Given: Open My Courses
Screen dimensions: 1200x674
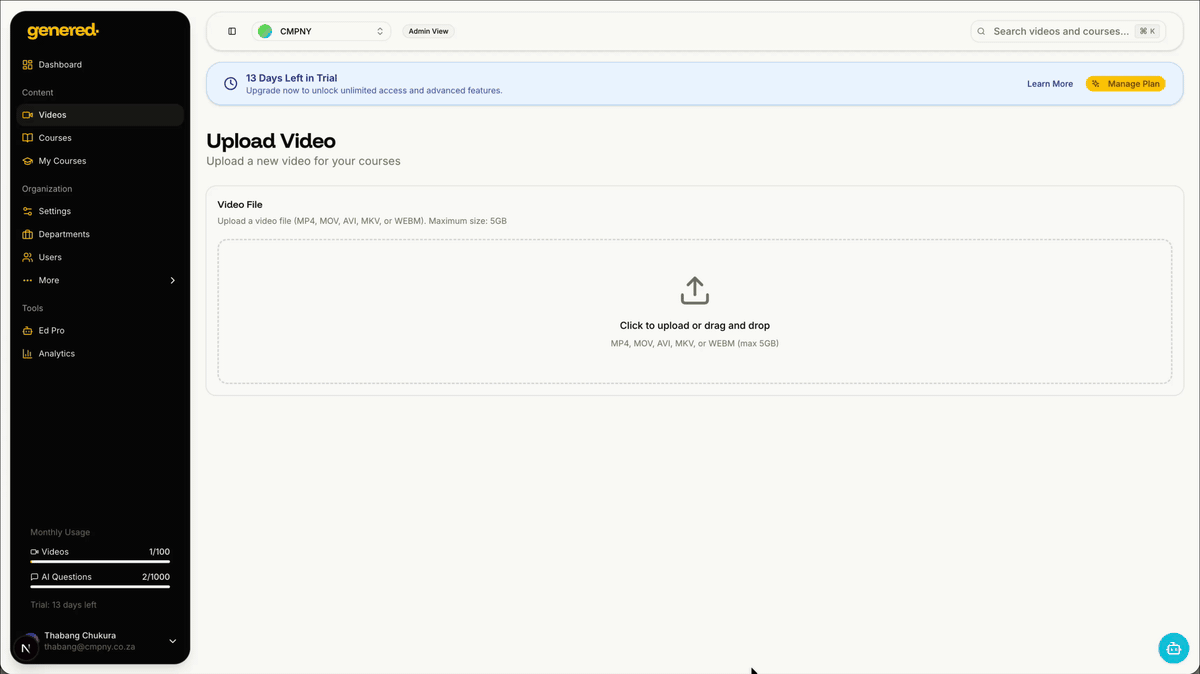Looking at the screenshot, I should click(x=100, y=161).
